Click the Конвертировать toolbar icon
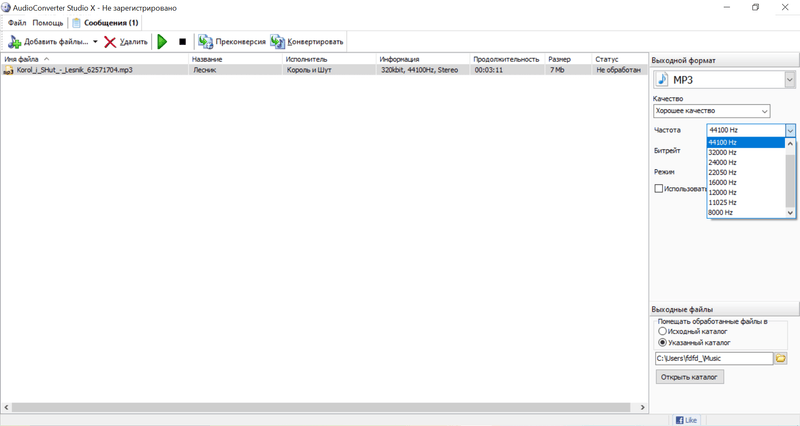800x426 pixels. click(x=278, y=42)
